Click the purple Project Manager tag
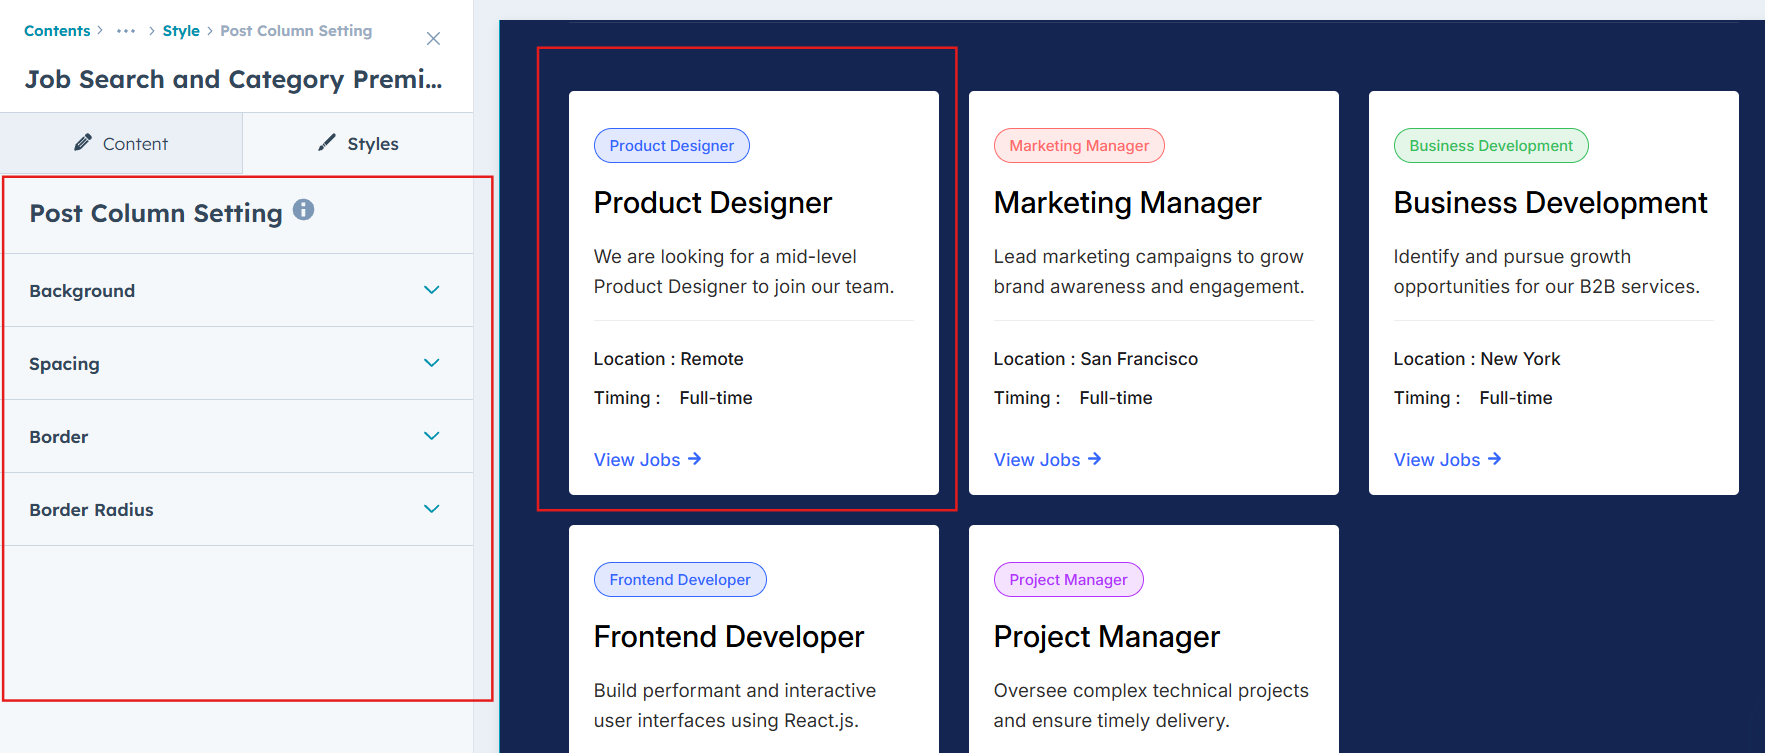Viewport: 1765px width, 753px height. pos(1068,580)
